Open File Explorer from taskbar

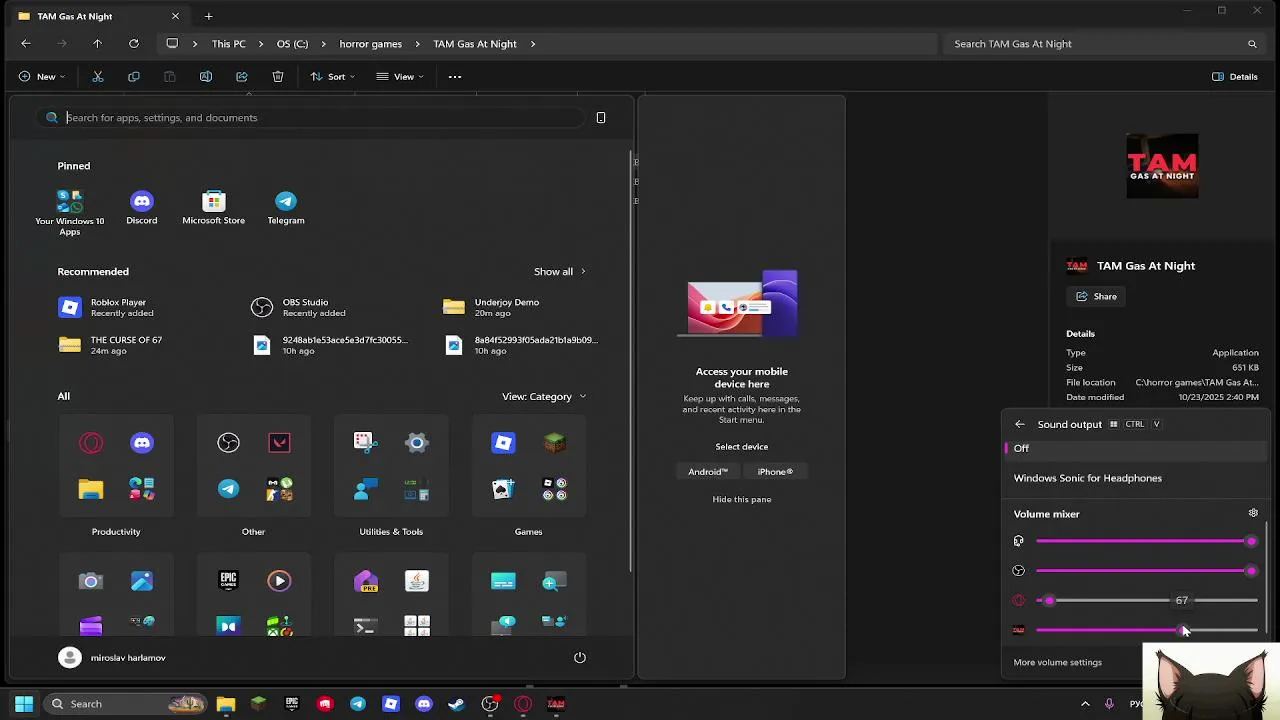click(x=225, y=704)
